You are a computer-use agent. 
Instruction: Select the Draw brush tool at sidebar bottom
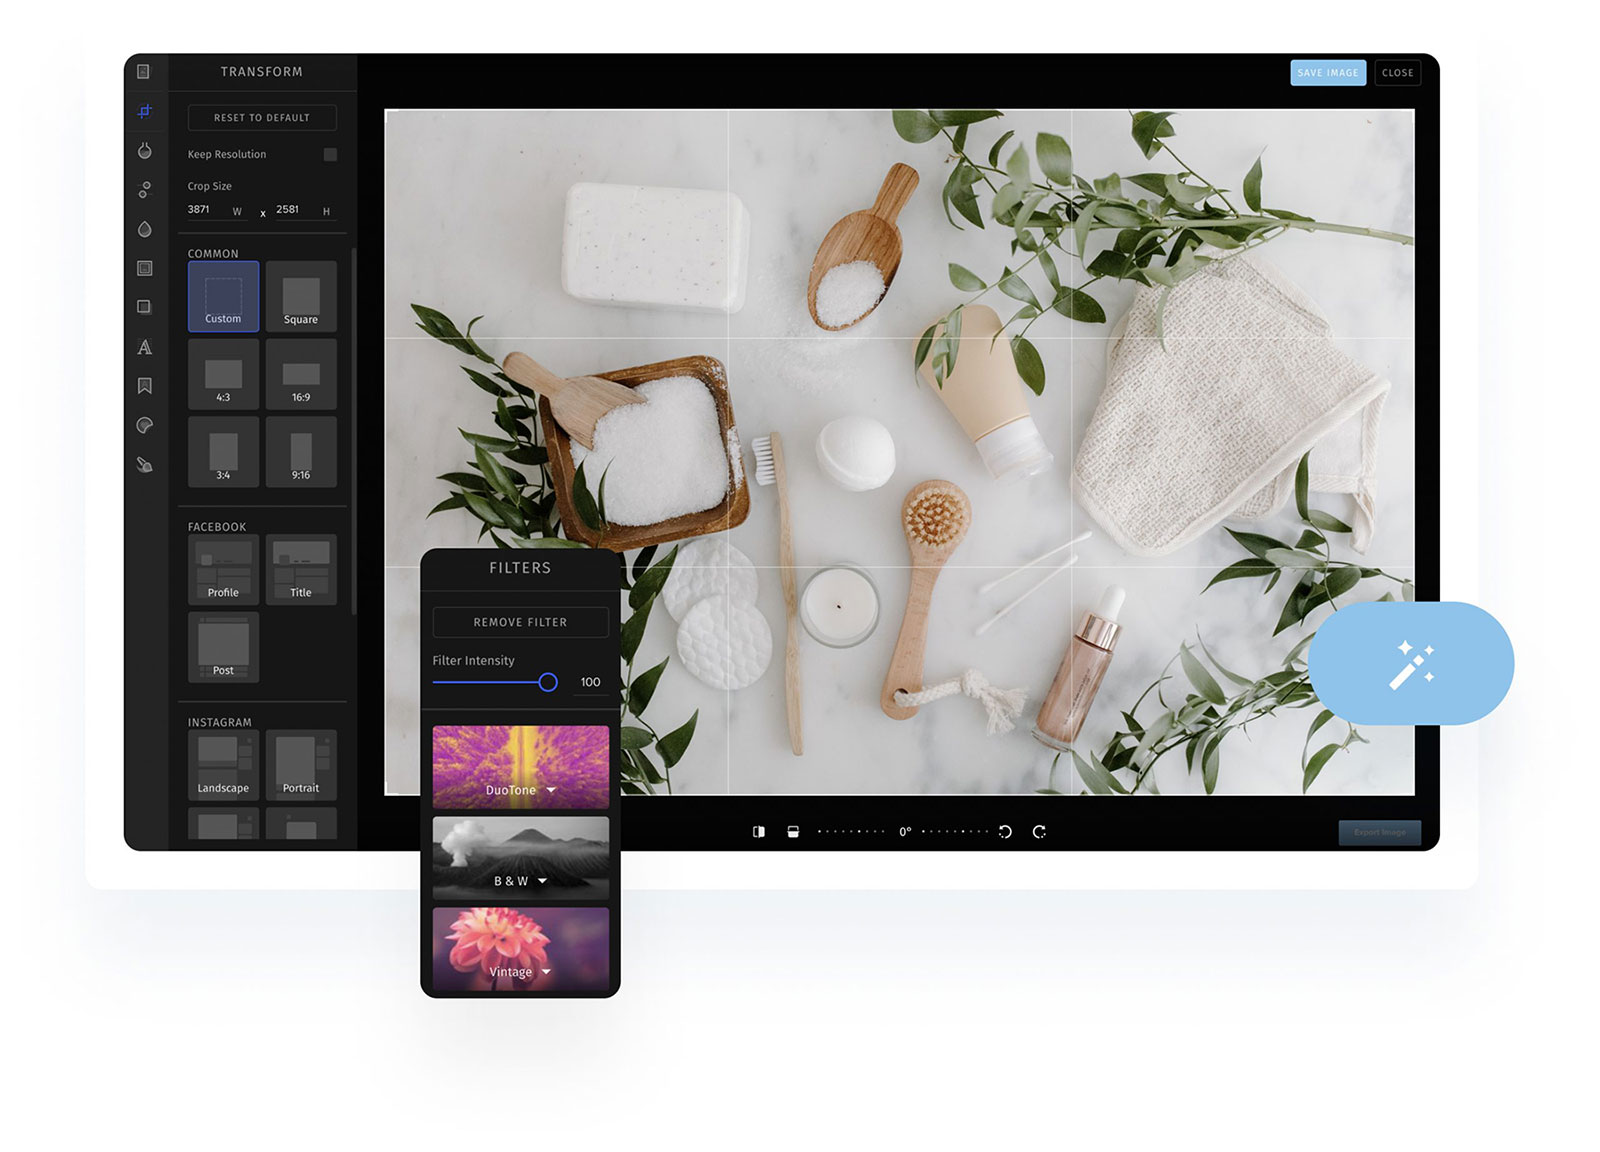click(x=145, y=465)
